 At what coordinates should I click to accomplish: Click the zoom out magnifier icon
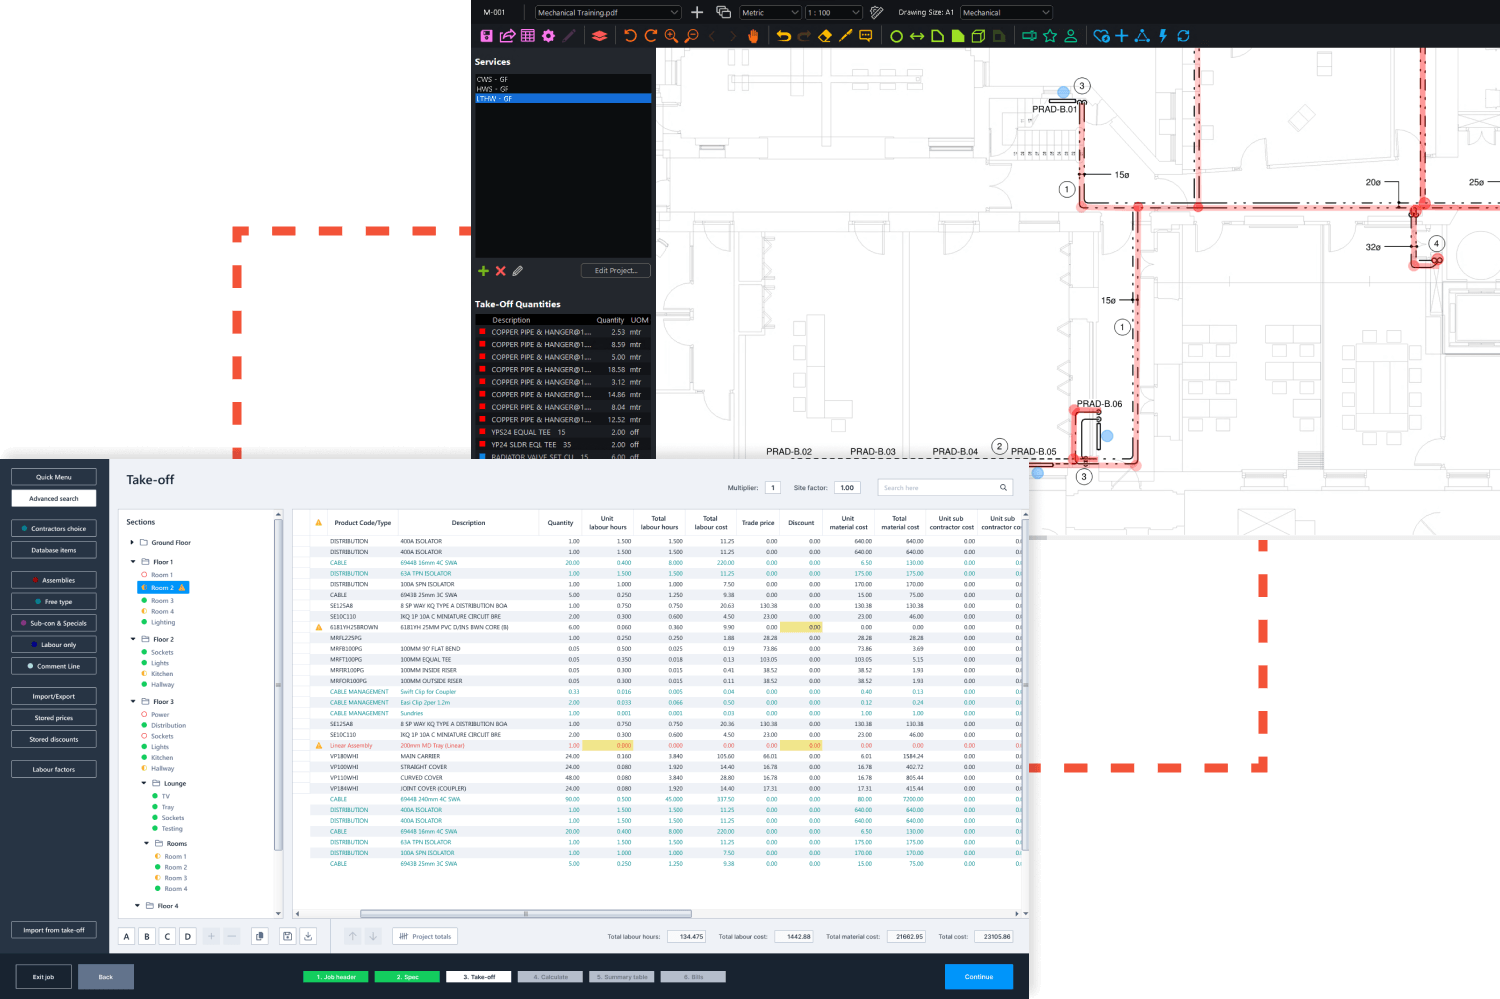692,36
